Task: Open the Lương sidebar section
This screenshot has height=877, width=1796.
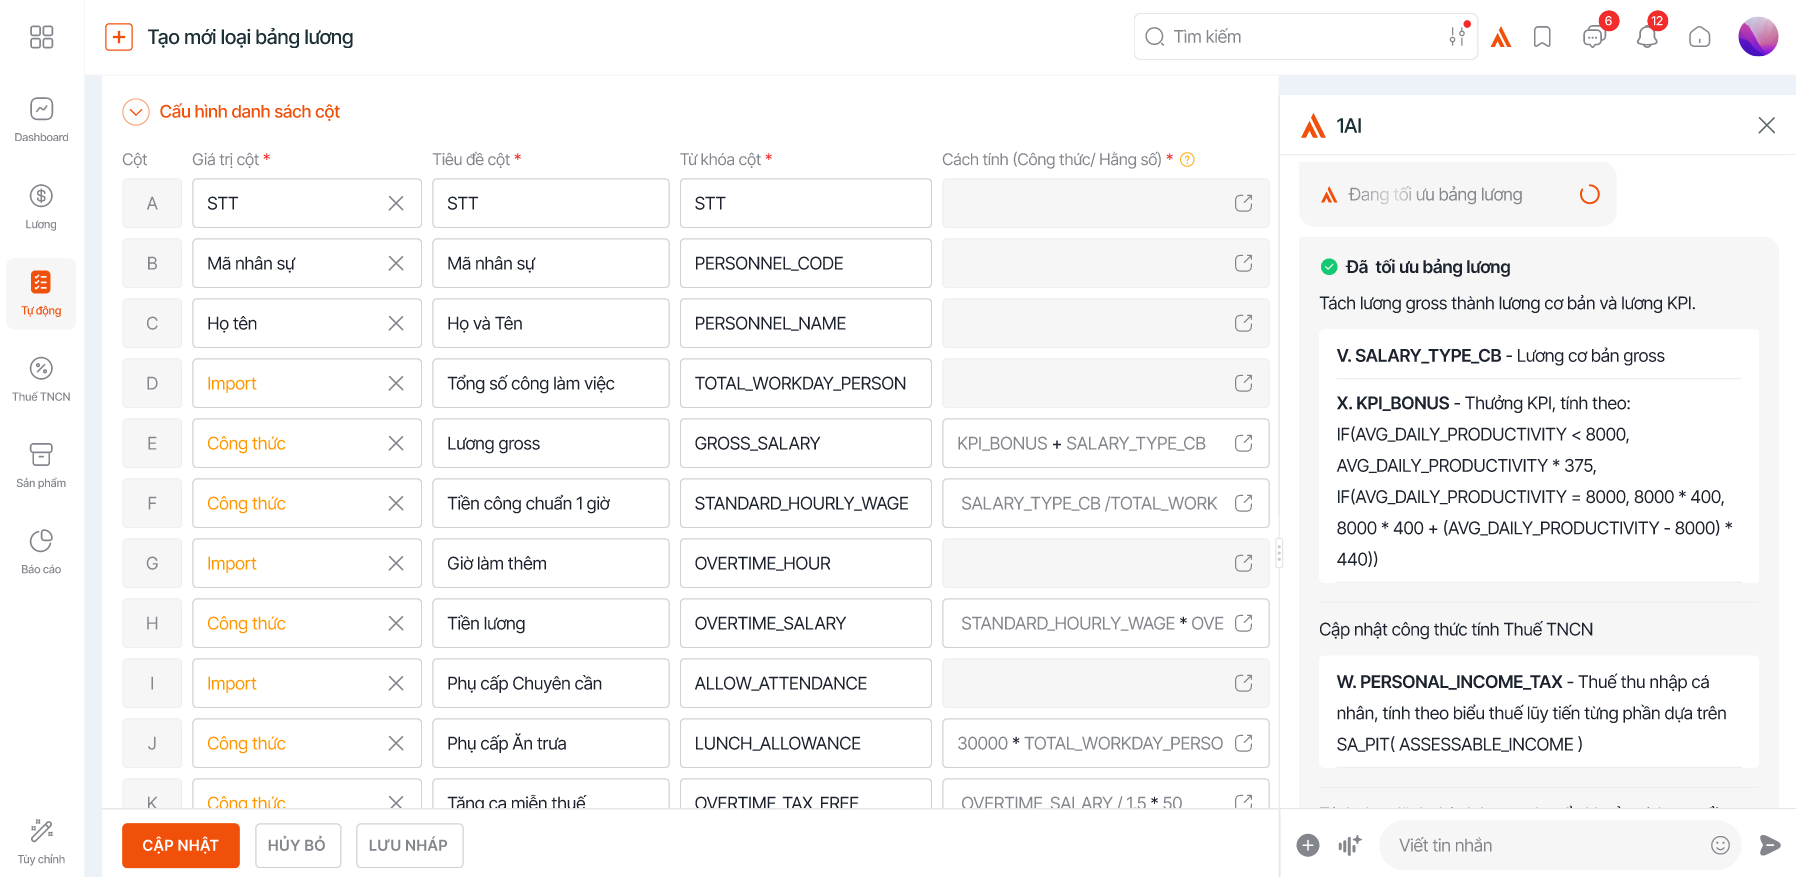Action: click(41, 207)
